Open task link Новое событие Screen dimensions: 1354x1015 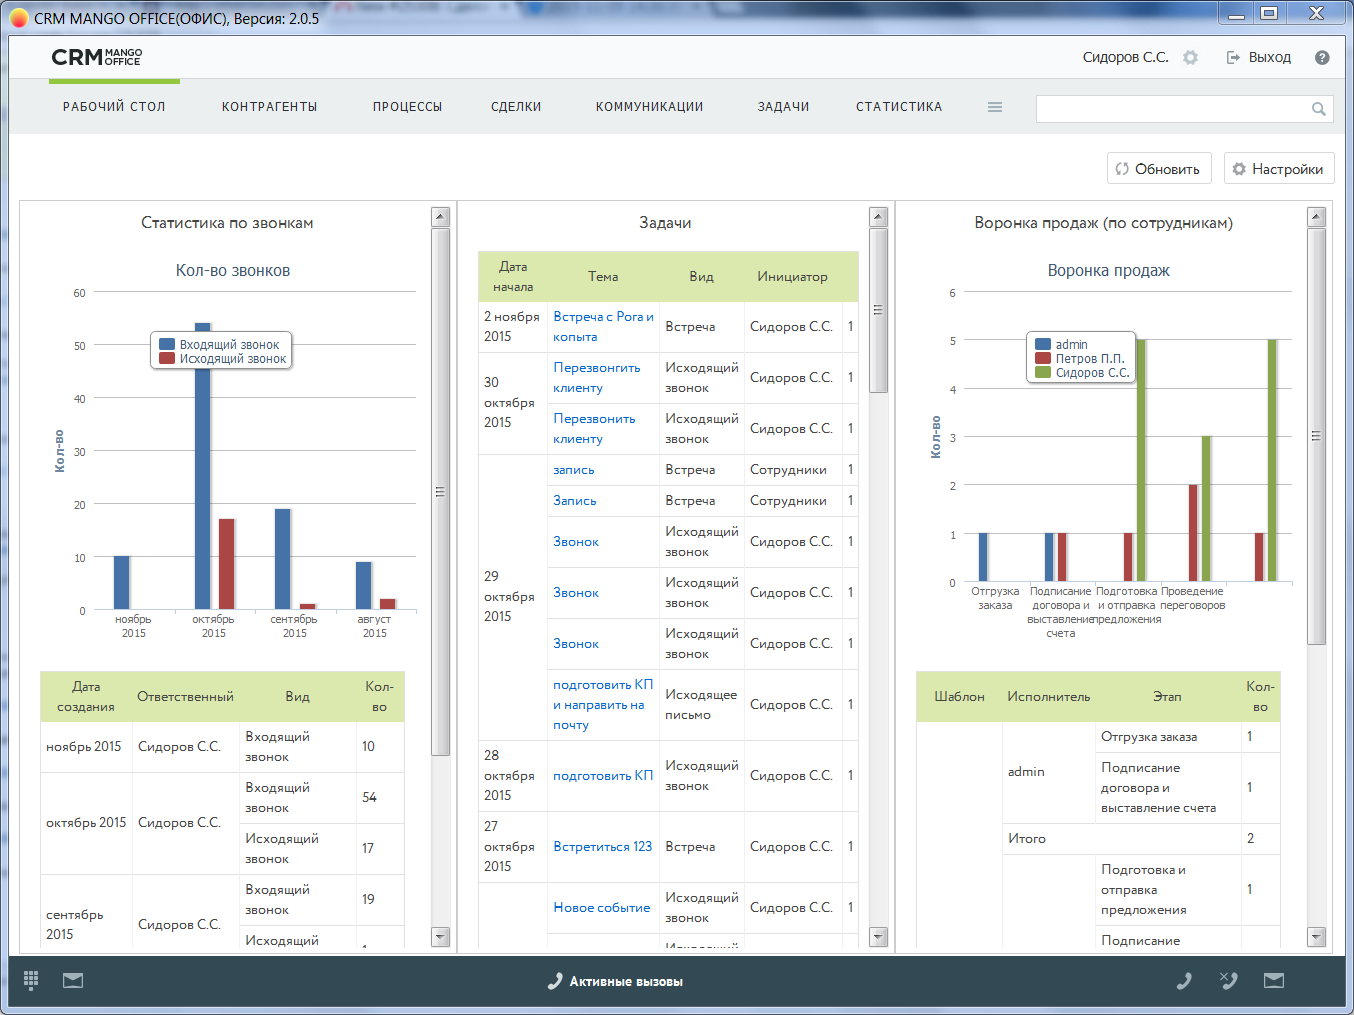point(602,908)
